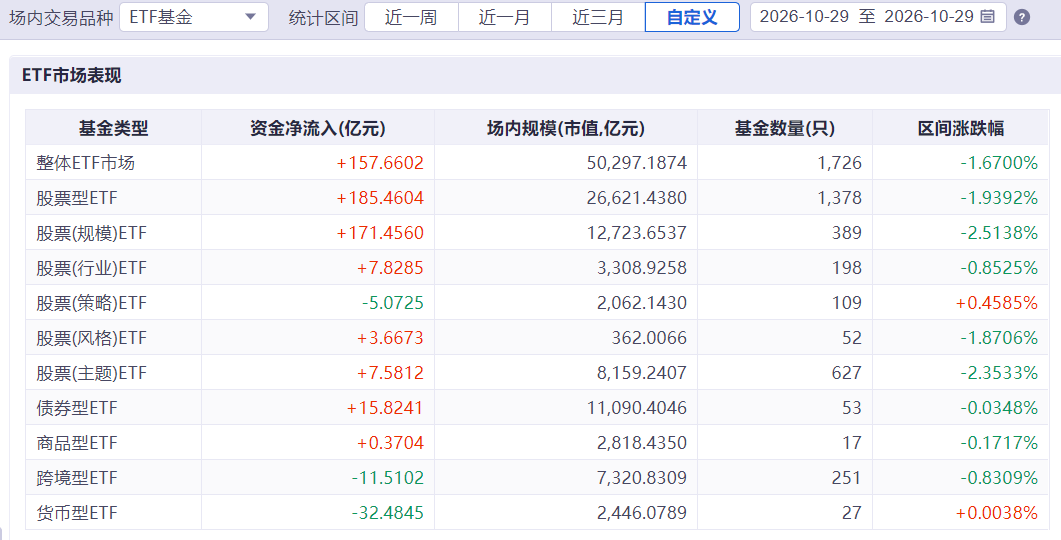Click change value +0.0038%

(x=997, y=513)
